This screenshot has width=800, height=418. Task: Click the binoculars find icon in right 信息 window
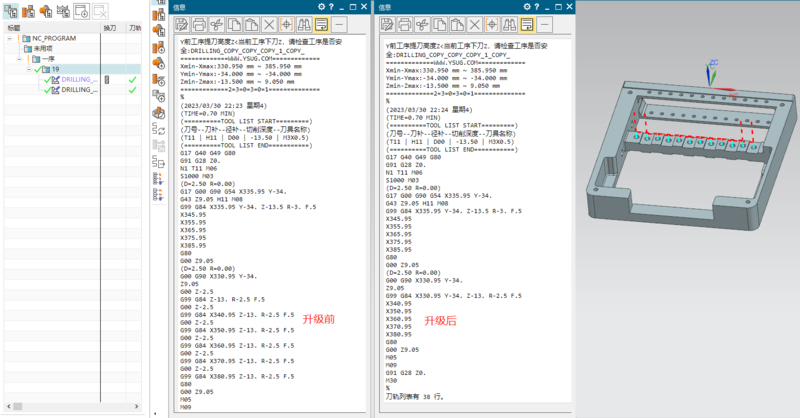point(510,23)
